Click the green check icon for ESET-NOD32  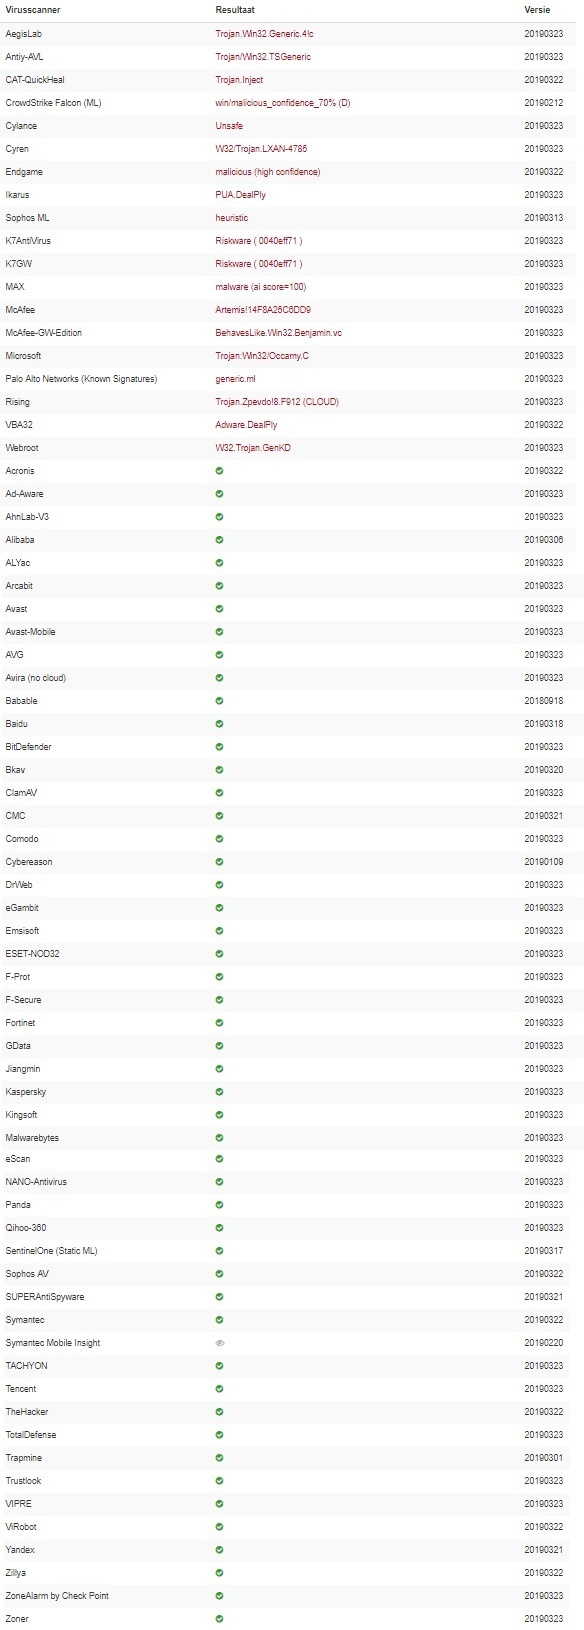219,953
